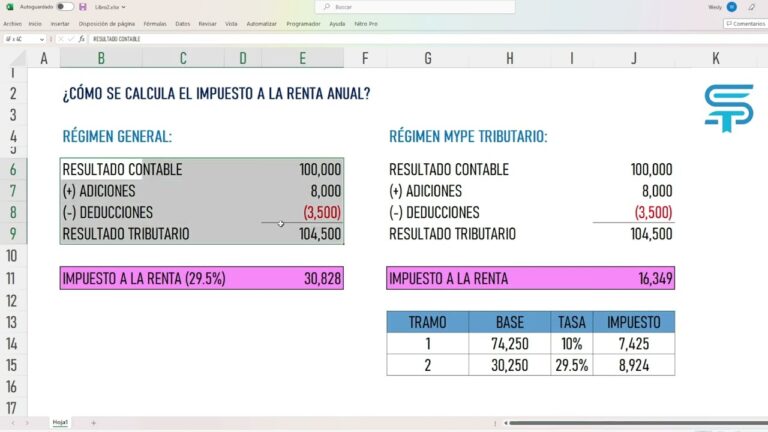This screenshot has width=768, height=432.
Task: Click 'IMPUESTO A LA RENTA (29.5%)' cell
Action: click(144, 279)
